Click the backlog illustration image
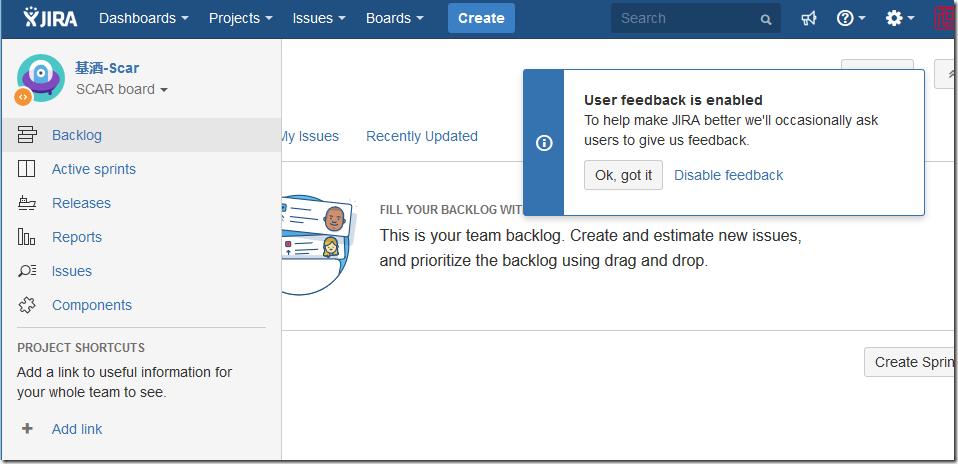The width and height of the screenshot is (958, 464). (318, 245)
